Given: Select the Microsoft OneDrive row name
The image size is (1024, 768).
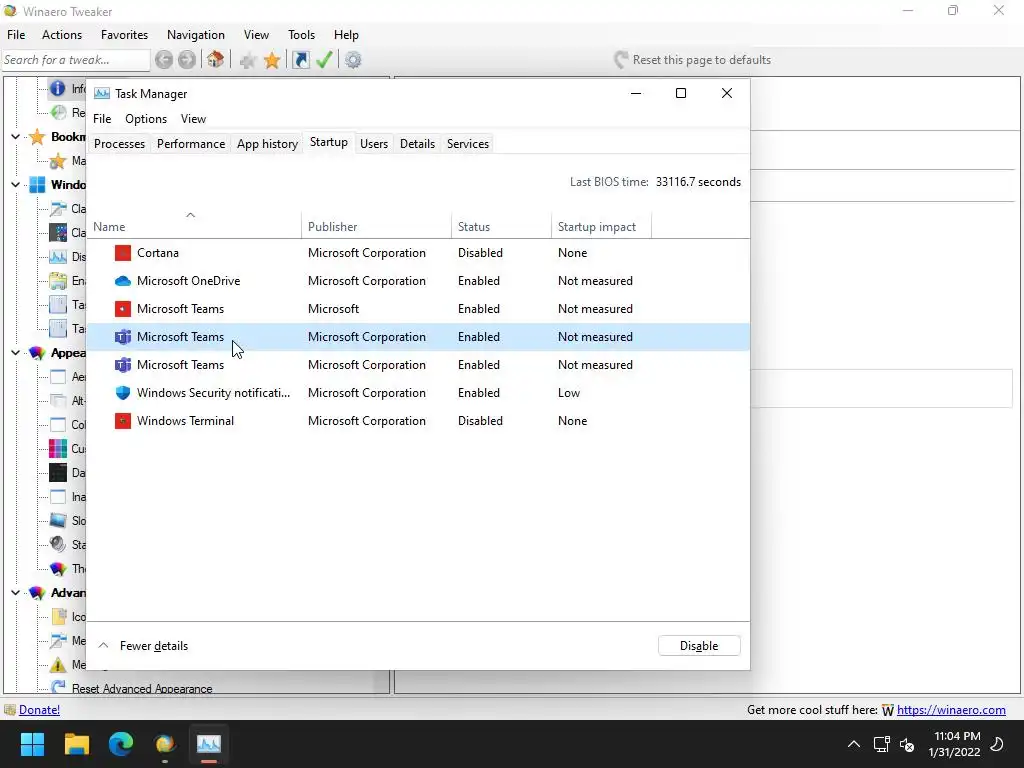Looking at the screenshot, I should 189,281.
